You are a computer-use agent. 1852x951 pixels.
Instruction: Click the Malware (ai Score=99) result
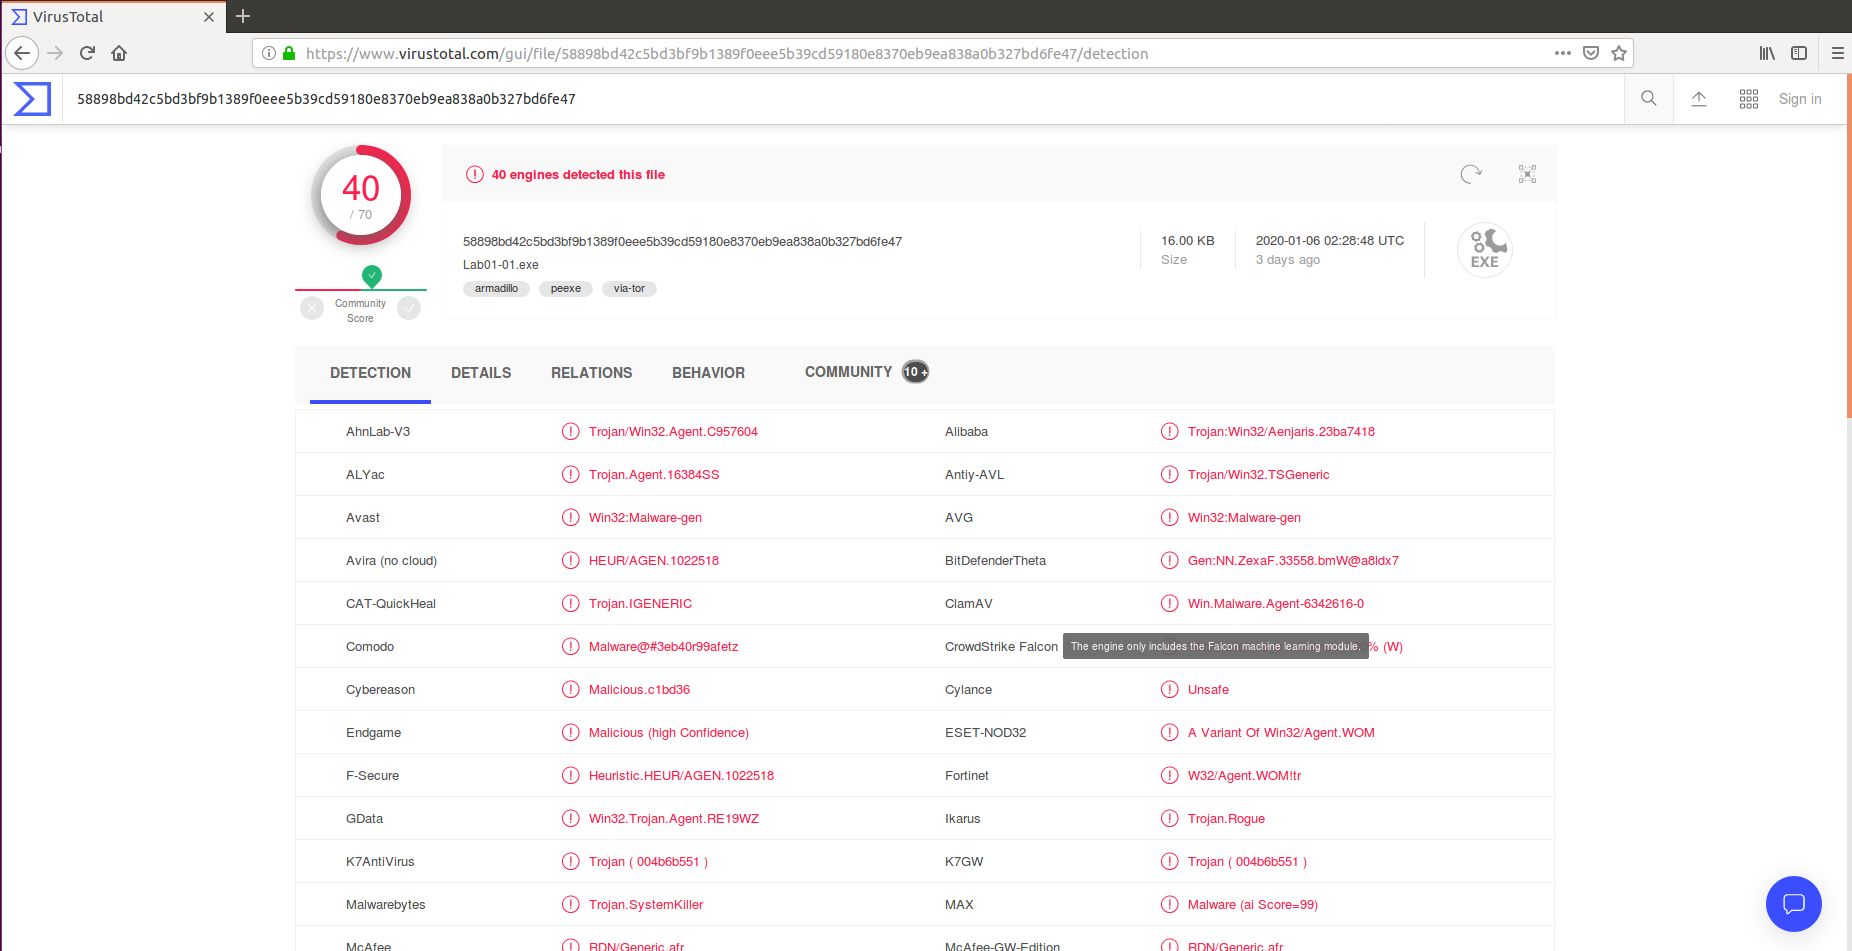[x=1252, y=905]
